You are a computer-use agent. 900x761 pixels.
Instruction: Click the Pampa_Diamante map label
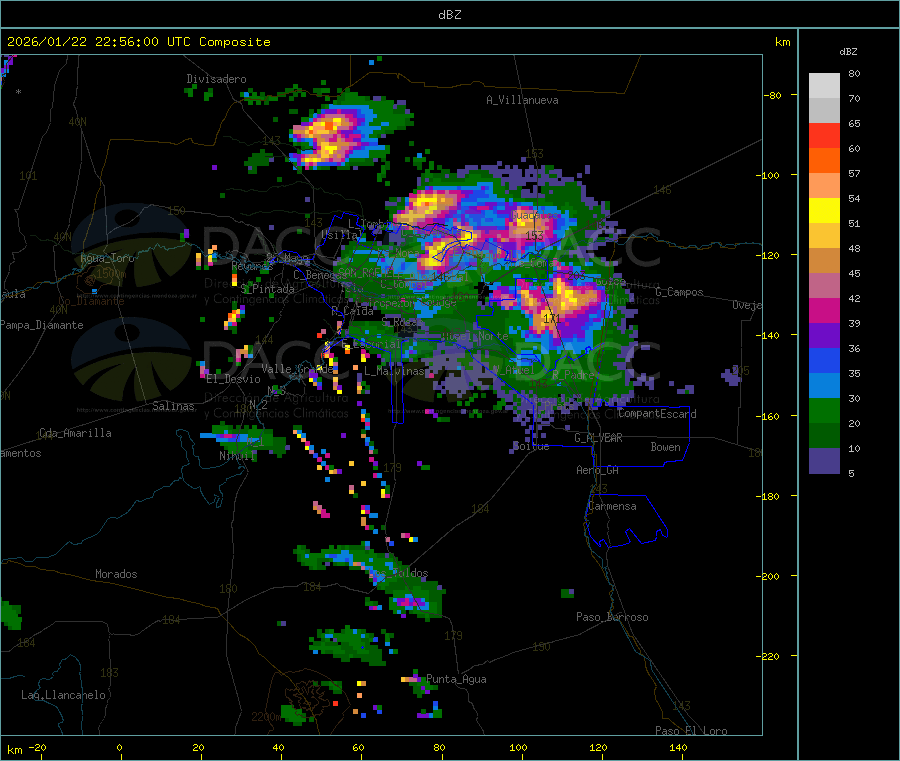[42, 325]
